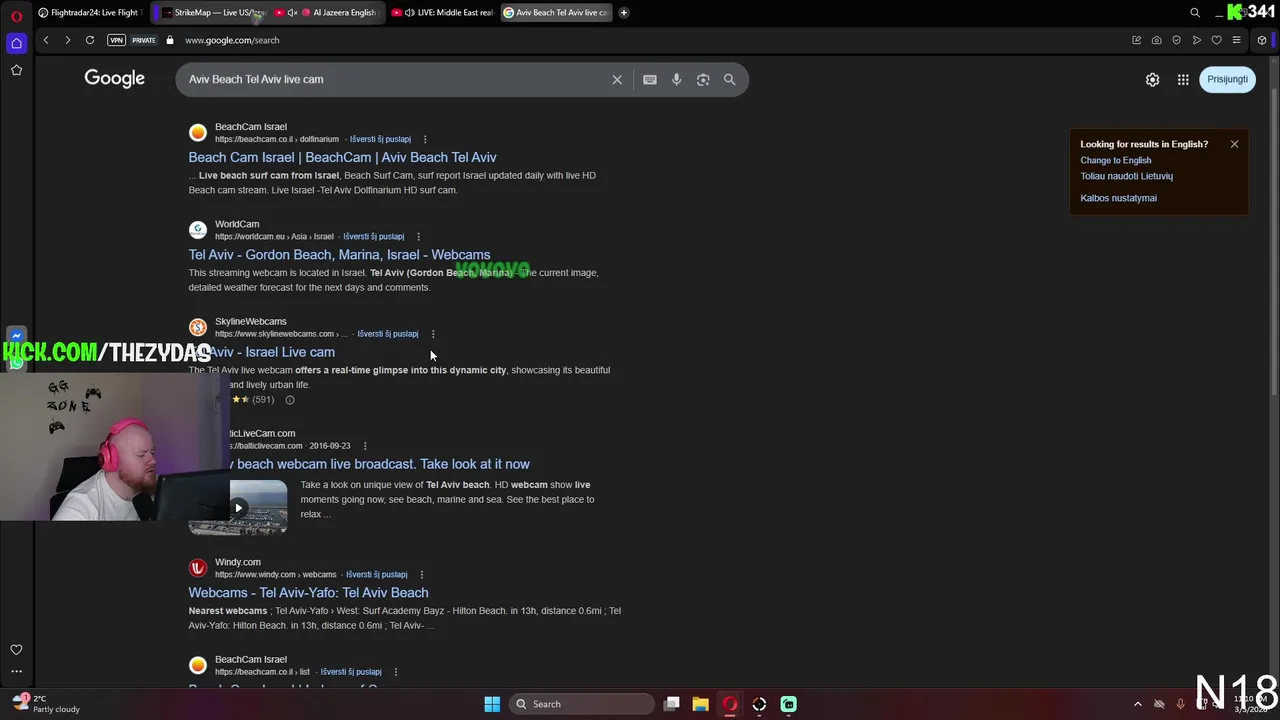Translate the SkylineWebcams result page

[388, 334]
